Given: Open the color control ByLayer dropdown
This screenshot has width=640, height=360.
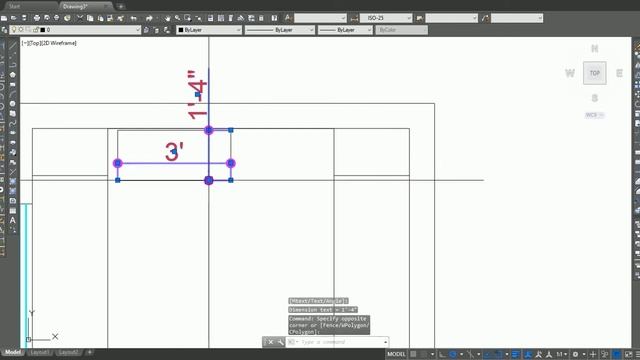Looking at the screenshot, I should click(x=238, y=30).
